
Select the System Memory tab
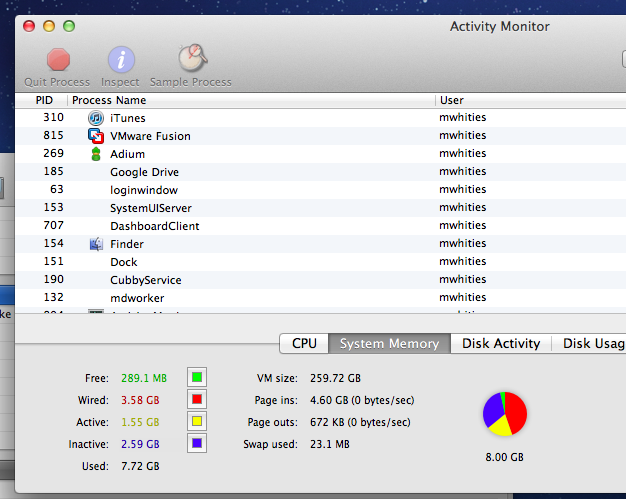[x=389, y=343]
